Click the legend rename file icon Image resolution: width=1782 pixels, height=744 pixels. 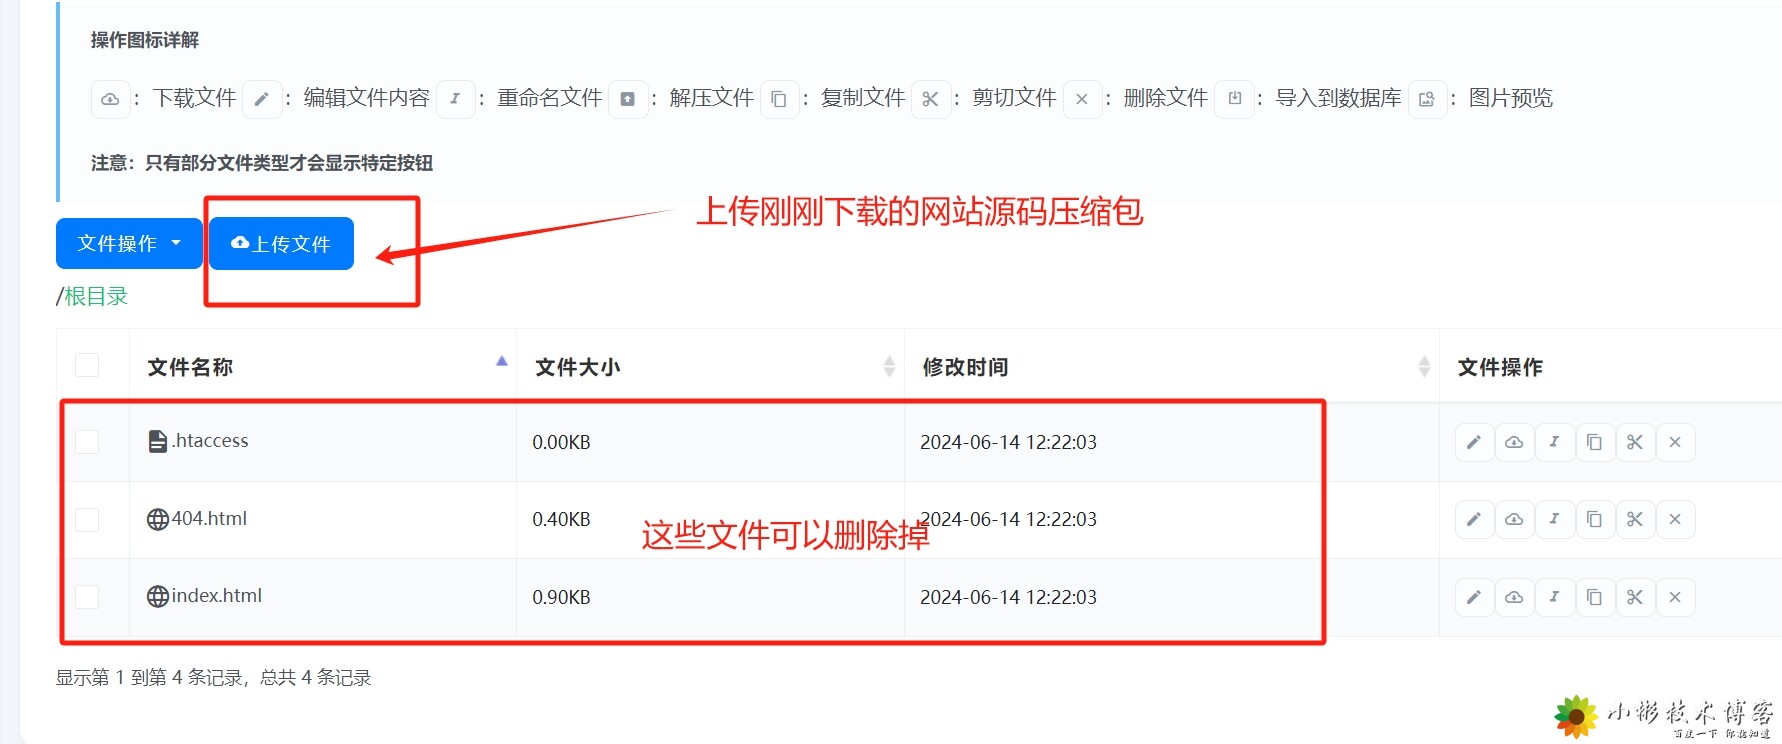point(455,99)
